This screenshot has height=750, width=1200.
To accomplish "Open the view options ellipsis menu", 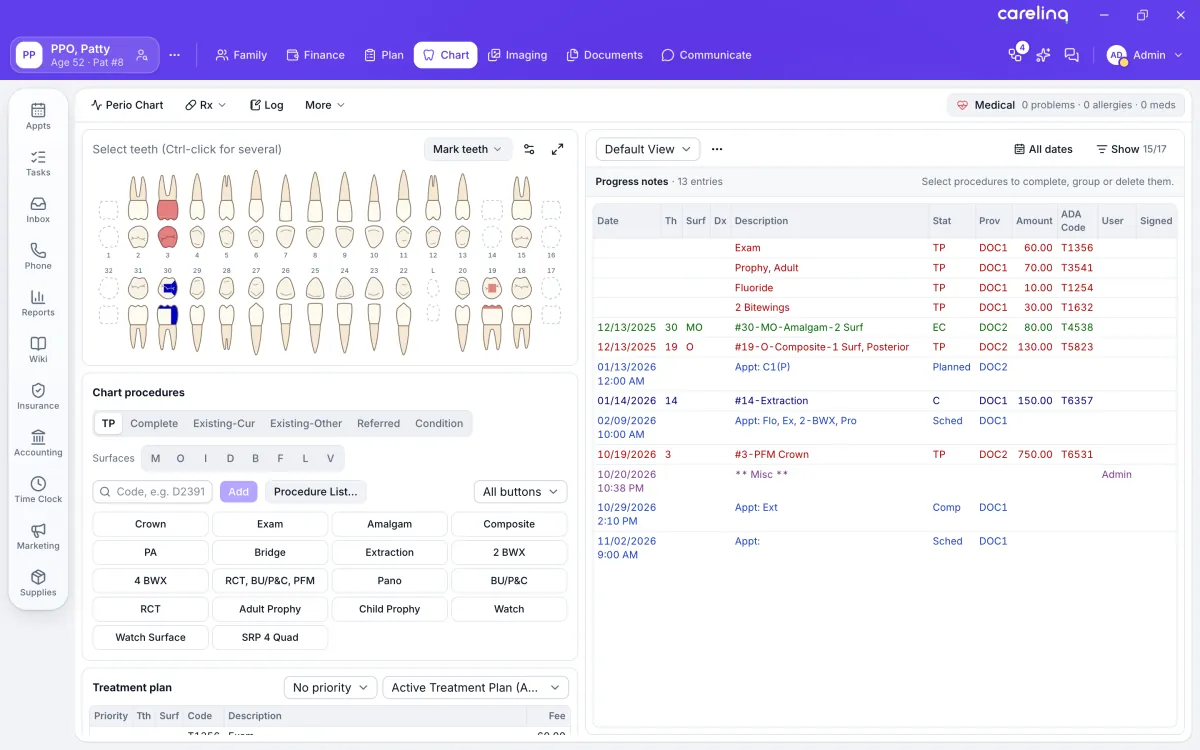I will tap(717, 149).
